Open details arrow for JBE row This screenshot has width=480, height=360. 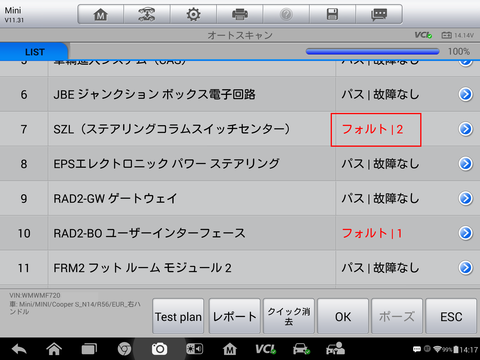tap(466, 94)
